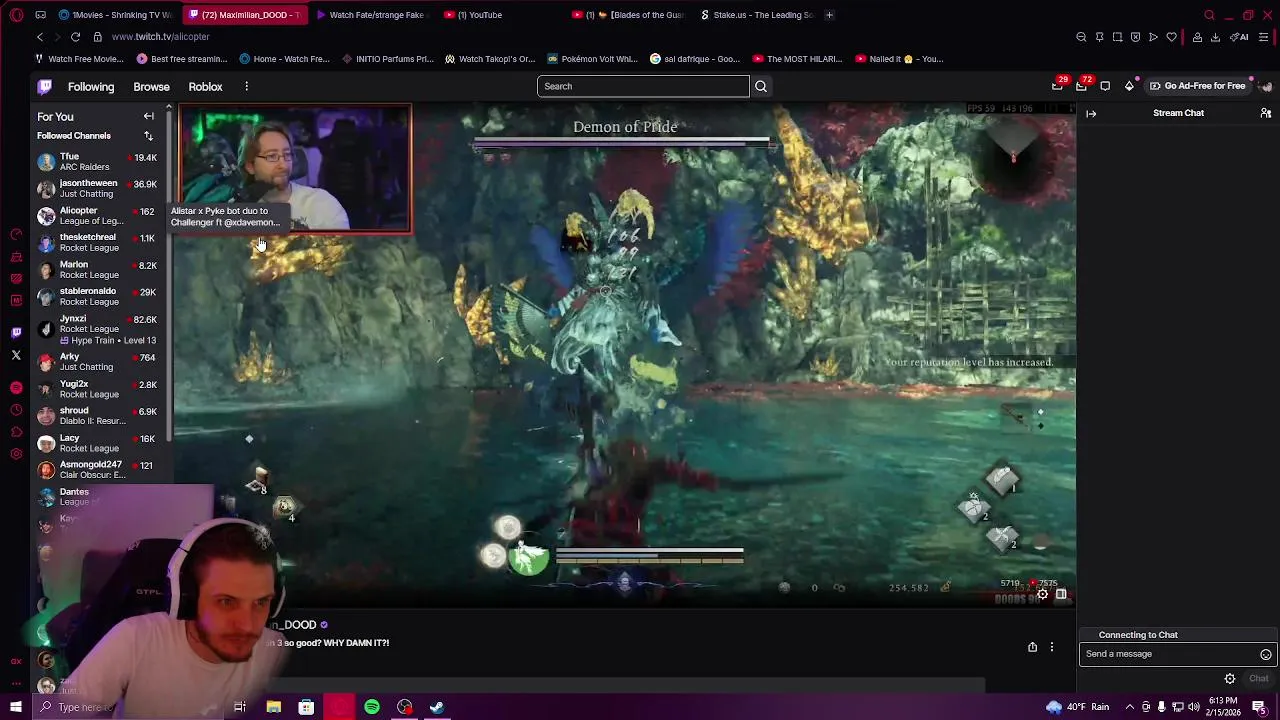The image size is (1280, 720).
Task: Open Steam from taskbar
Action: (437, 707)
